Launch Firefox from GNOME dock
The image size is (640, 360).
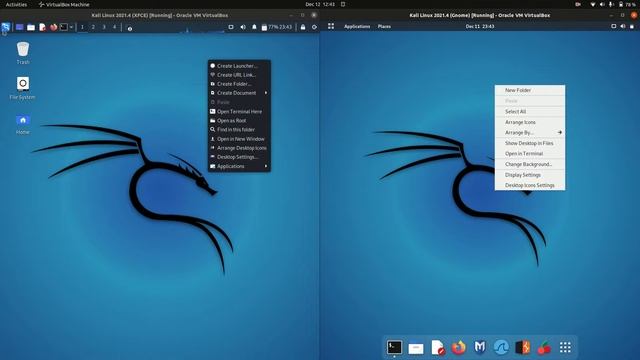(459, 348)
